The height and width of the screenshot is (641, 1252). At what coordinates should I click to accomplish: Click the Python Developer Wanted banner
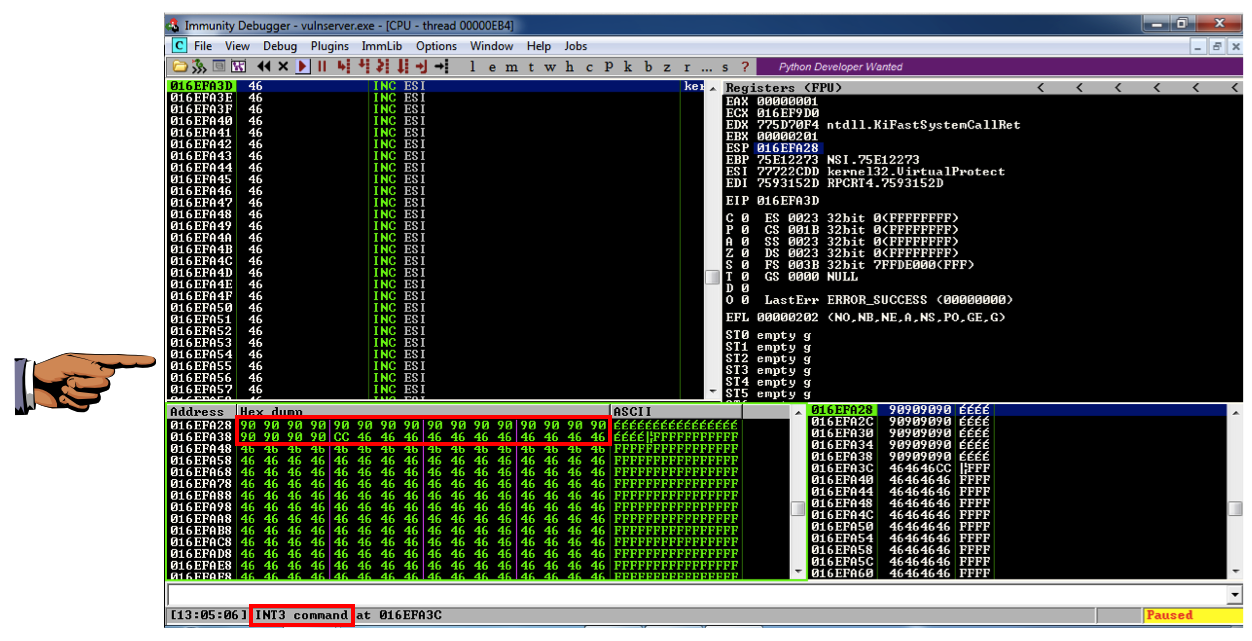pos(840,67)
